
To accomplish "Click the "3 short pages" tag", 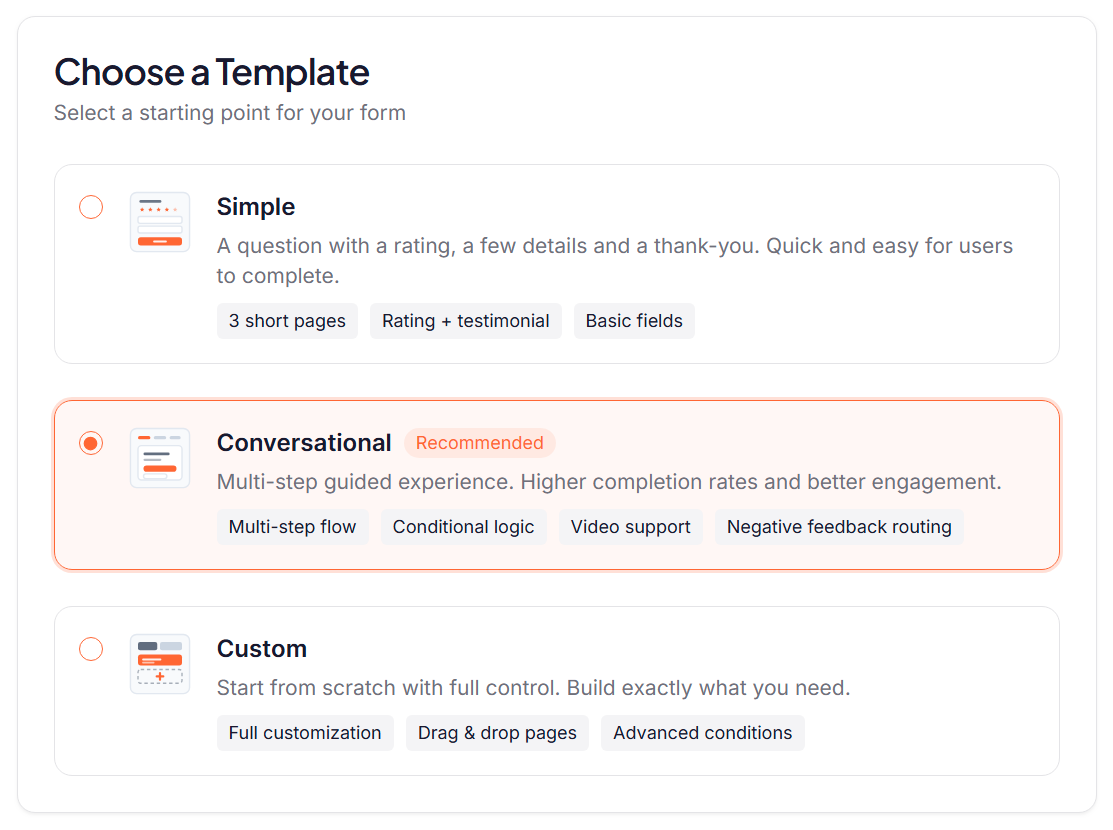I will pos(287,321).
